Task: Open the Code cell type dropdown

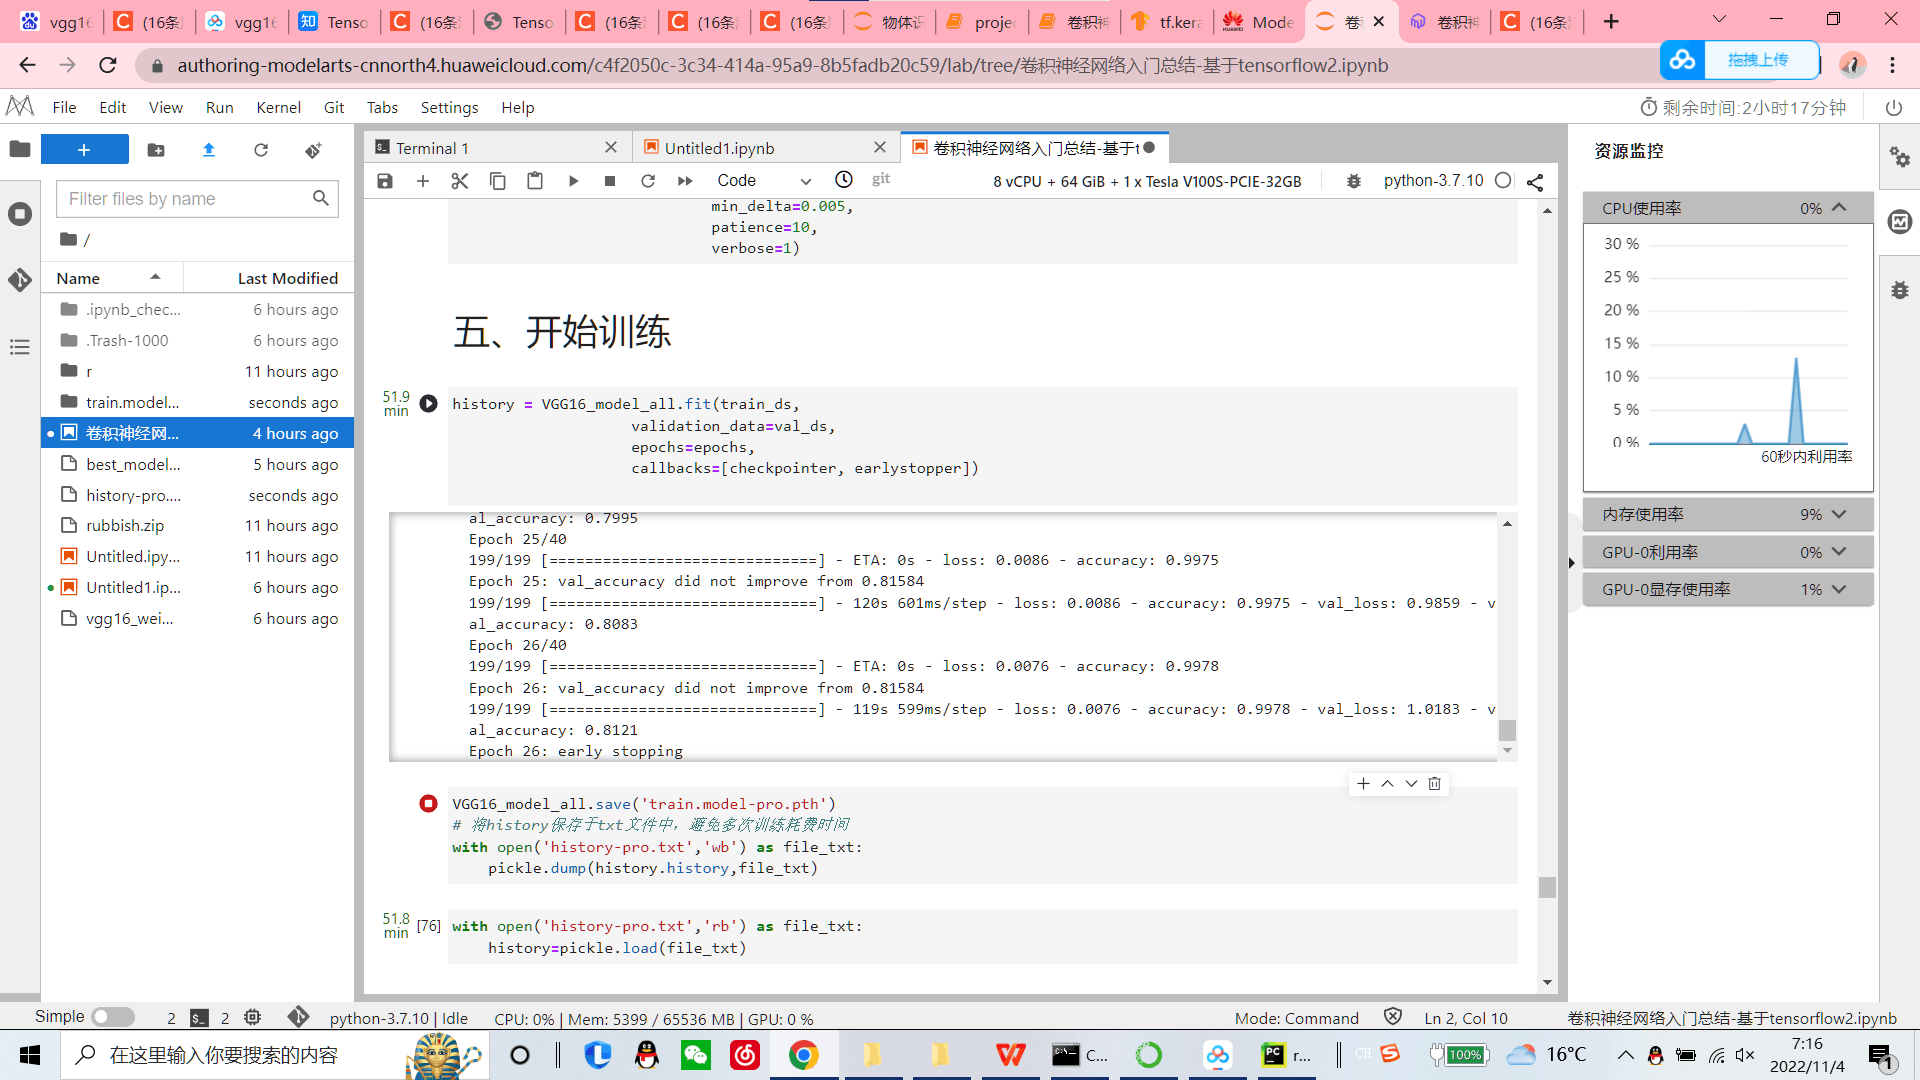Action: (x=764, y=181)
